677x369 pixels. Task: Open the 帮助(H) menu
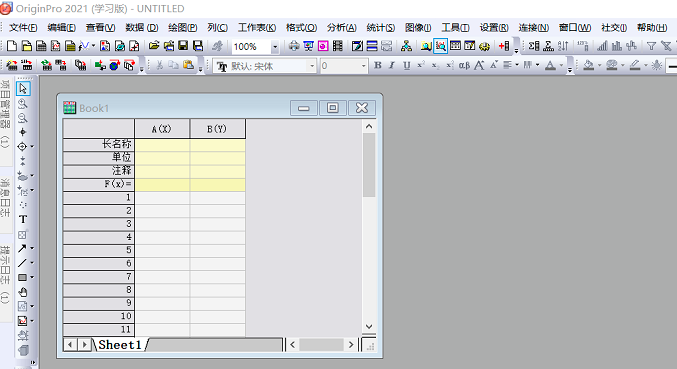click(652, 28)
